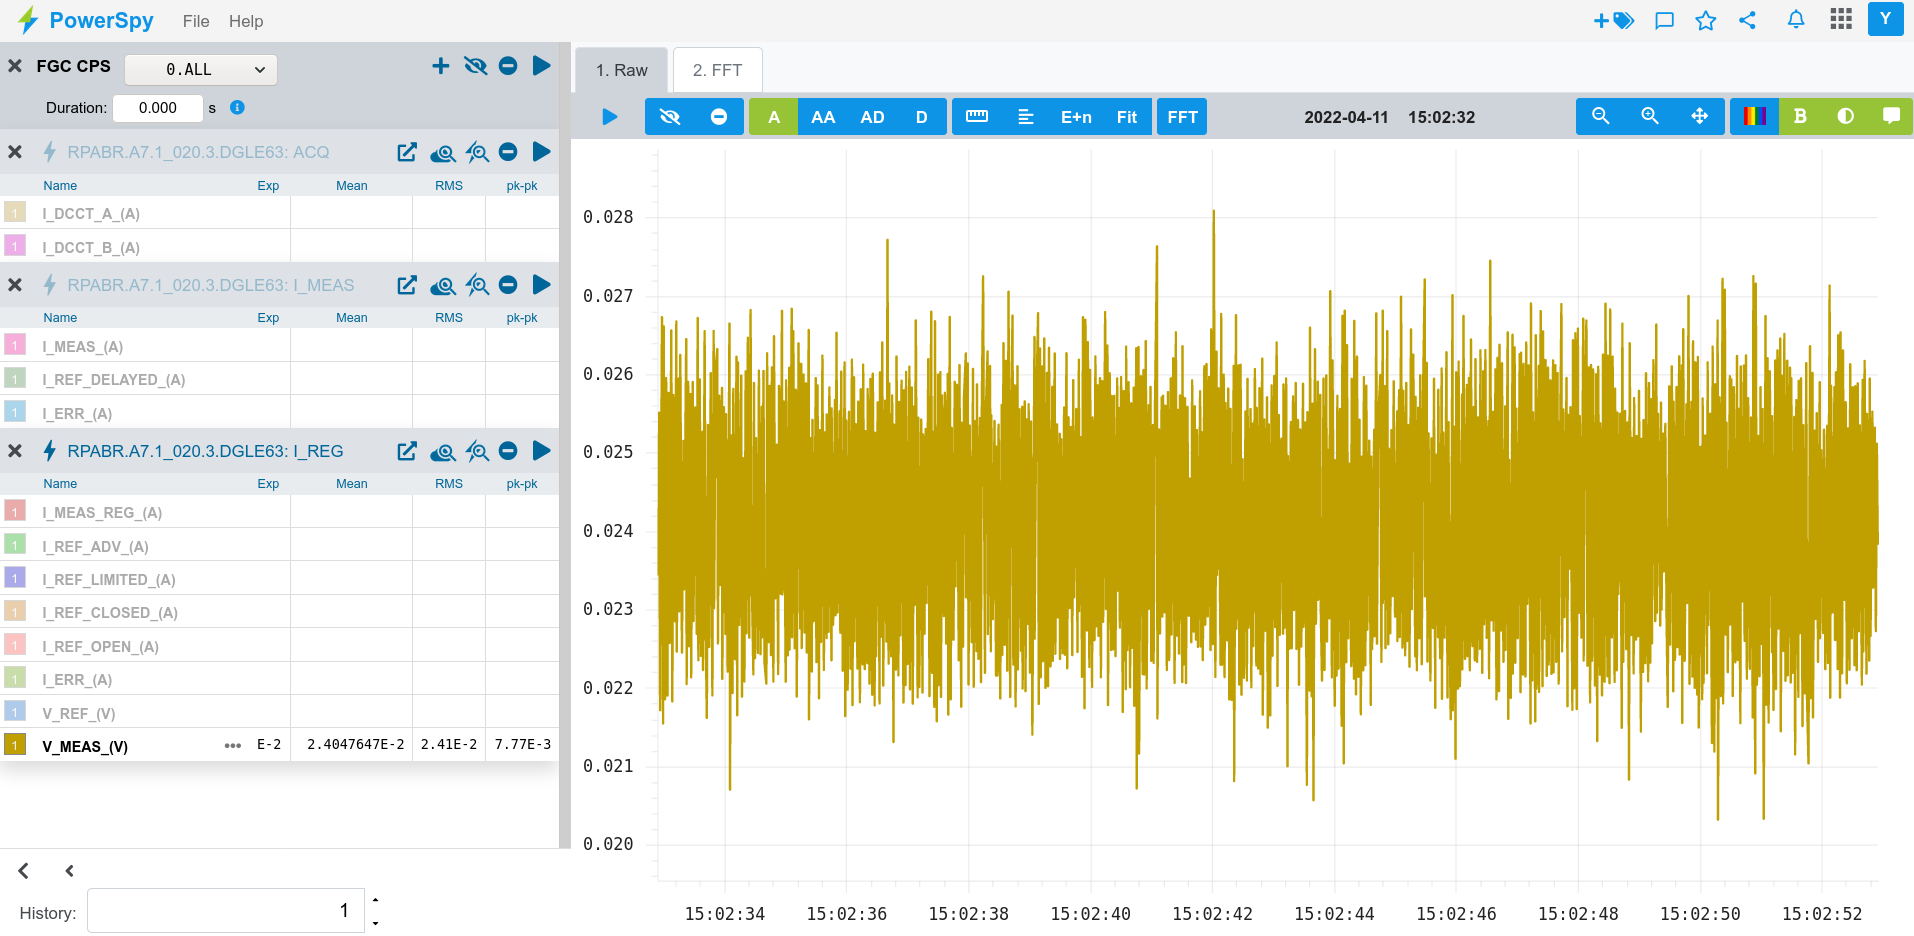1914x936 pixels.
Task: Select the AA scaling mode
Action: (x=823, y=117)
